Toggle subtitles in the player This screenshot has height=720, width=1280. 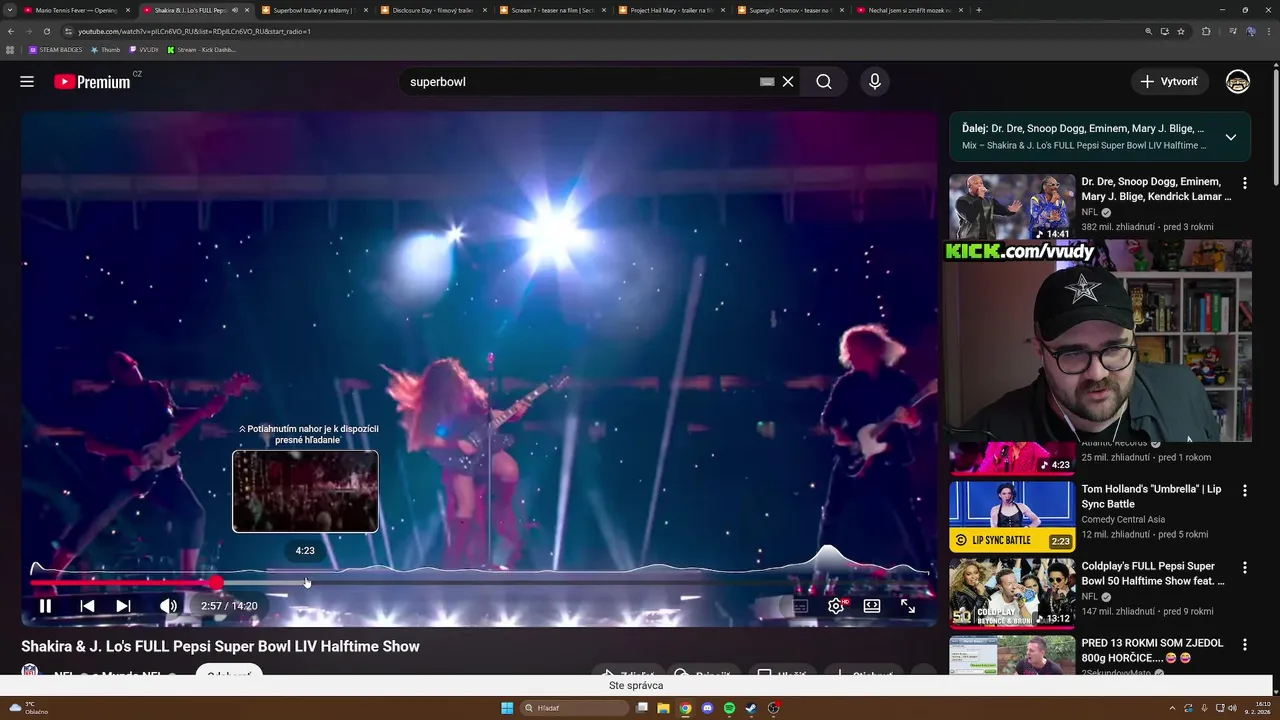(x=800, y=606)
